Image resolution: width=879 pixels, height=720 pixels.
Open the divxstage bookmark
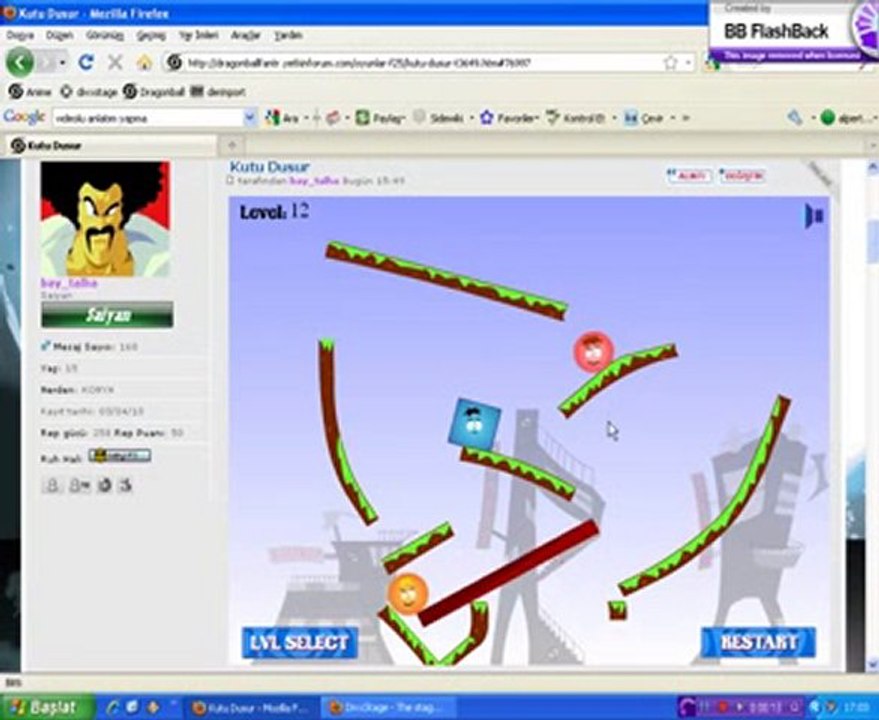(x=90, y=91)
